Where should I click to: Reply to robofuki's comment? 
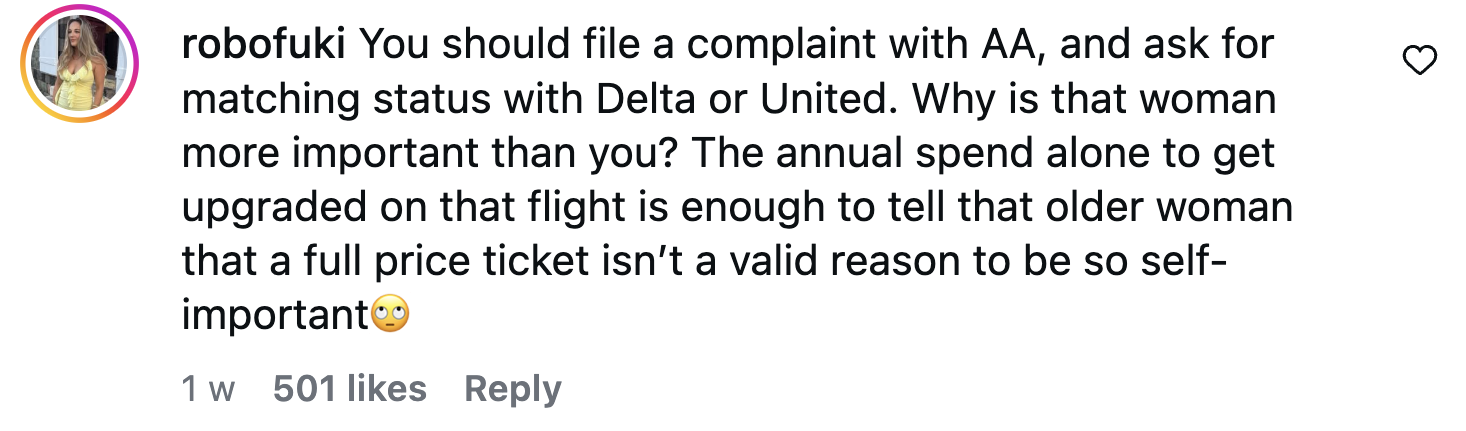tap(512, 388)
